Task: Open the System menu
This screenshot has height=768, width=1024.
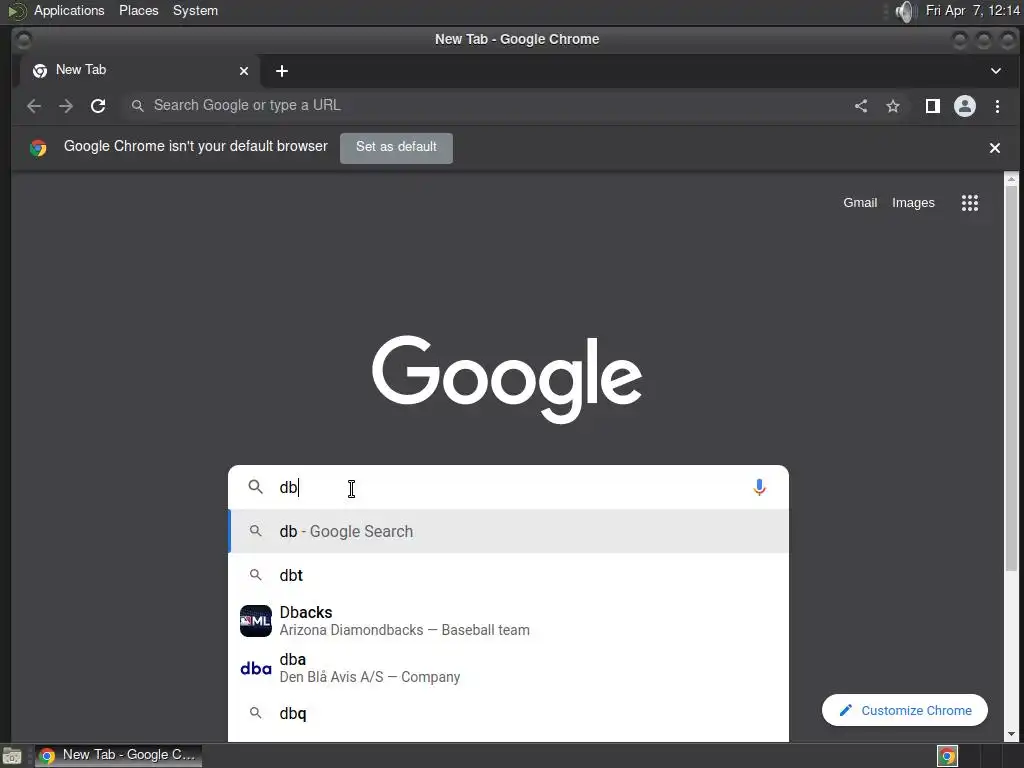Action: tap(195, 10)
